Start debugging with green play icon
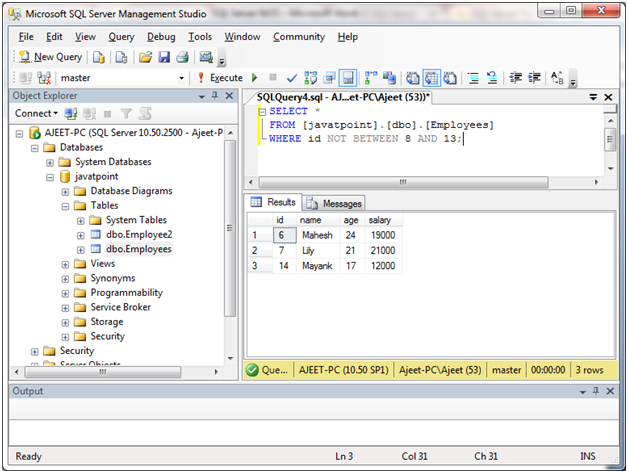 pyautogui.click(x=254, y=77)
